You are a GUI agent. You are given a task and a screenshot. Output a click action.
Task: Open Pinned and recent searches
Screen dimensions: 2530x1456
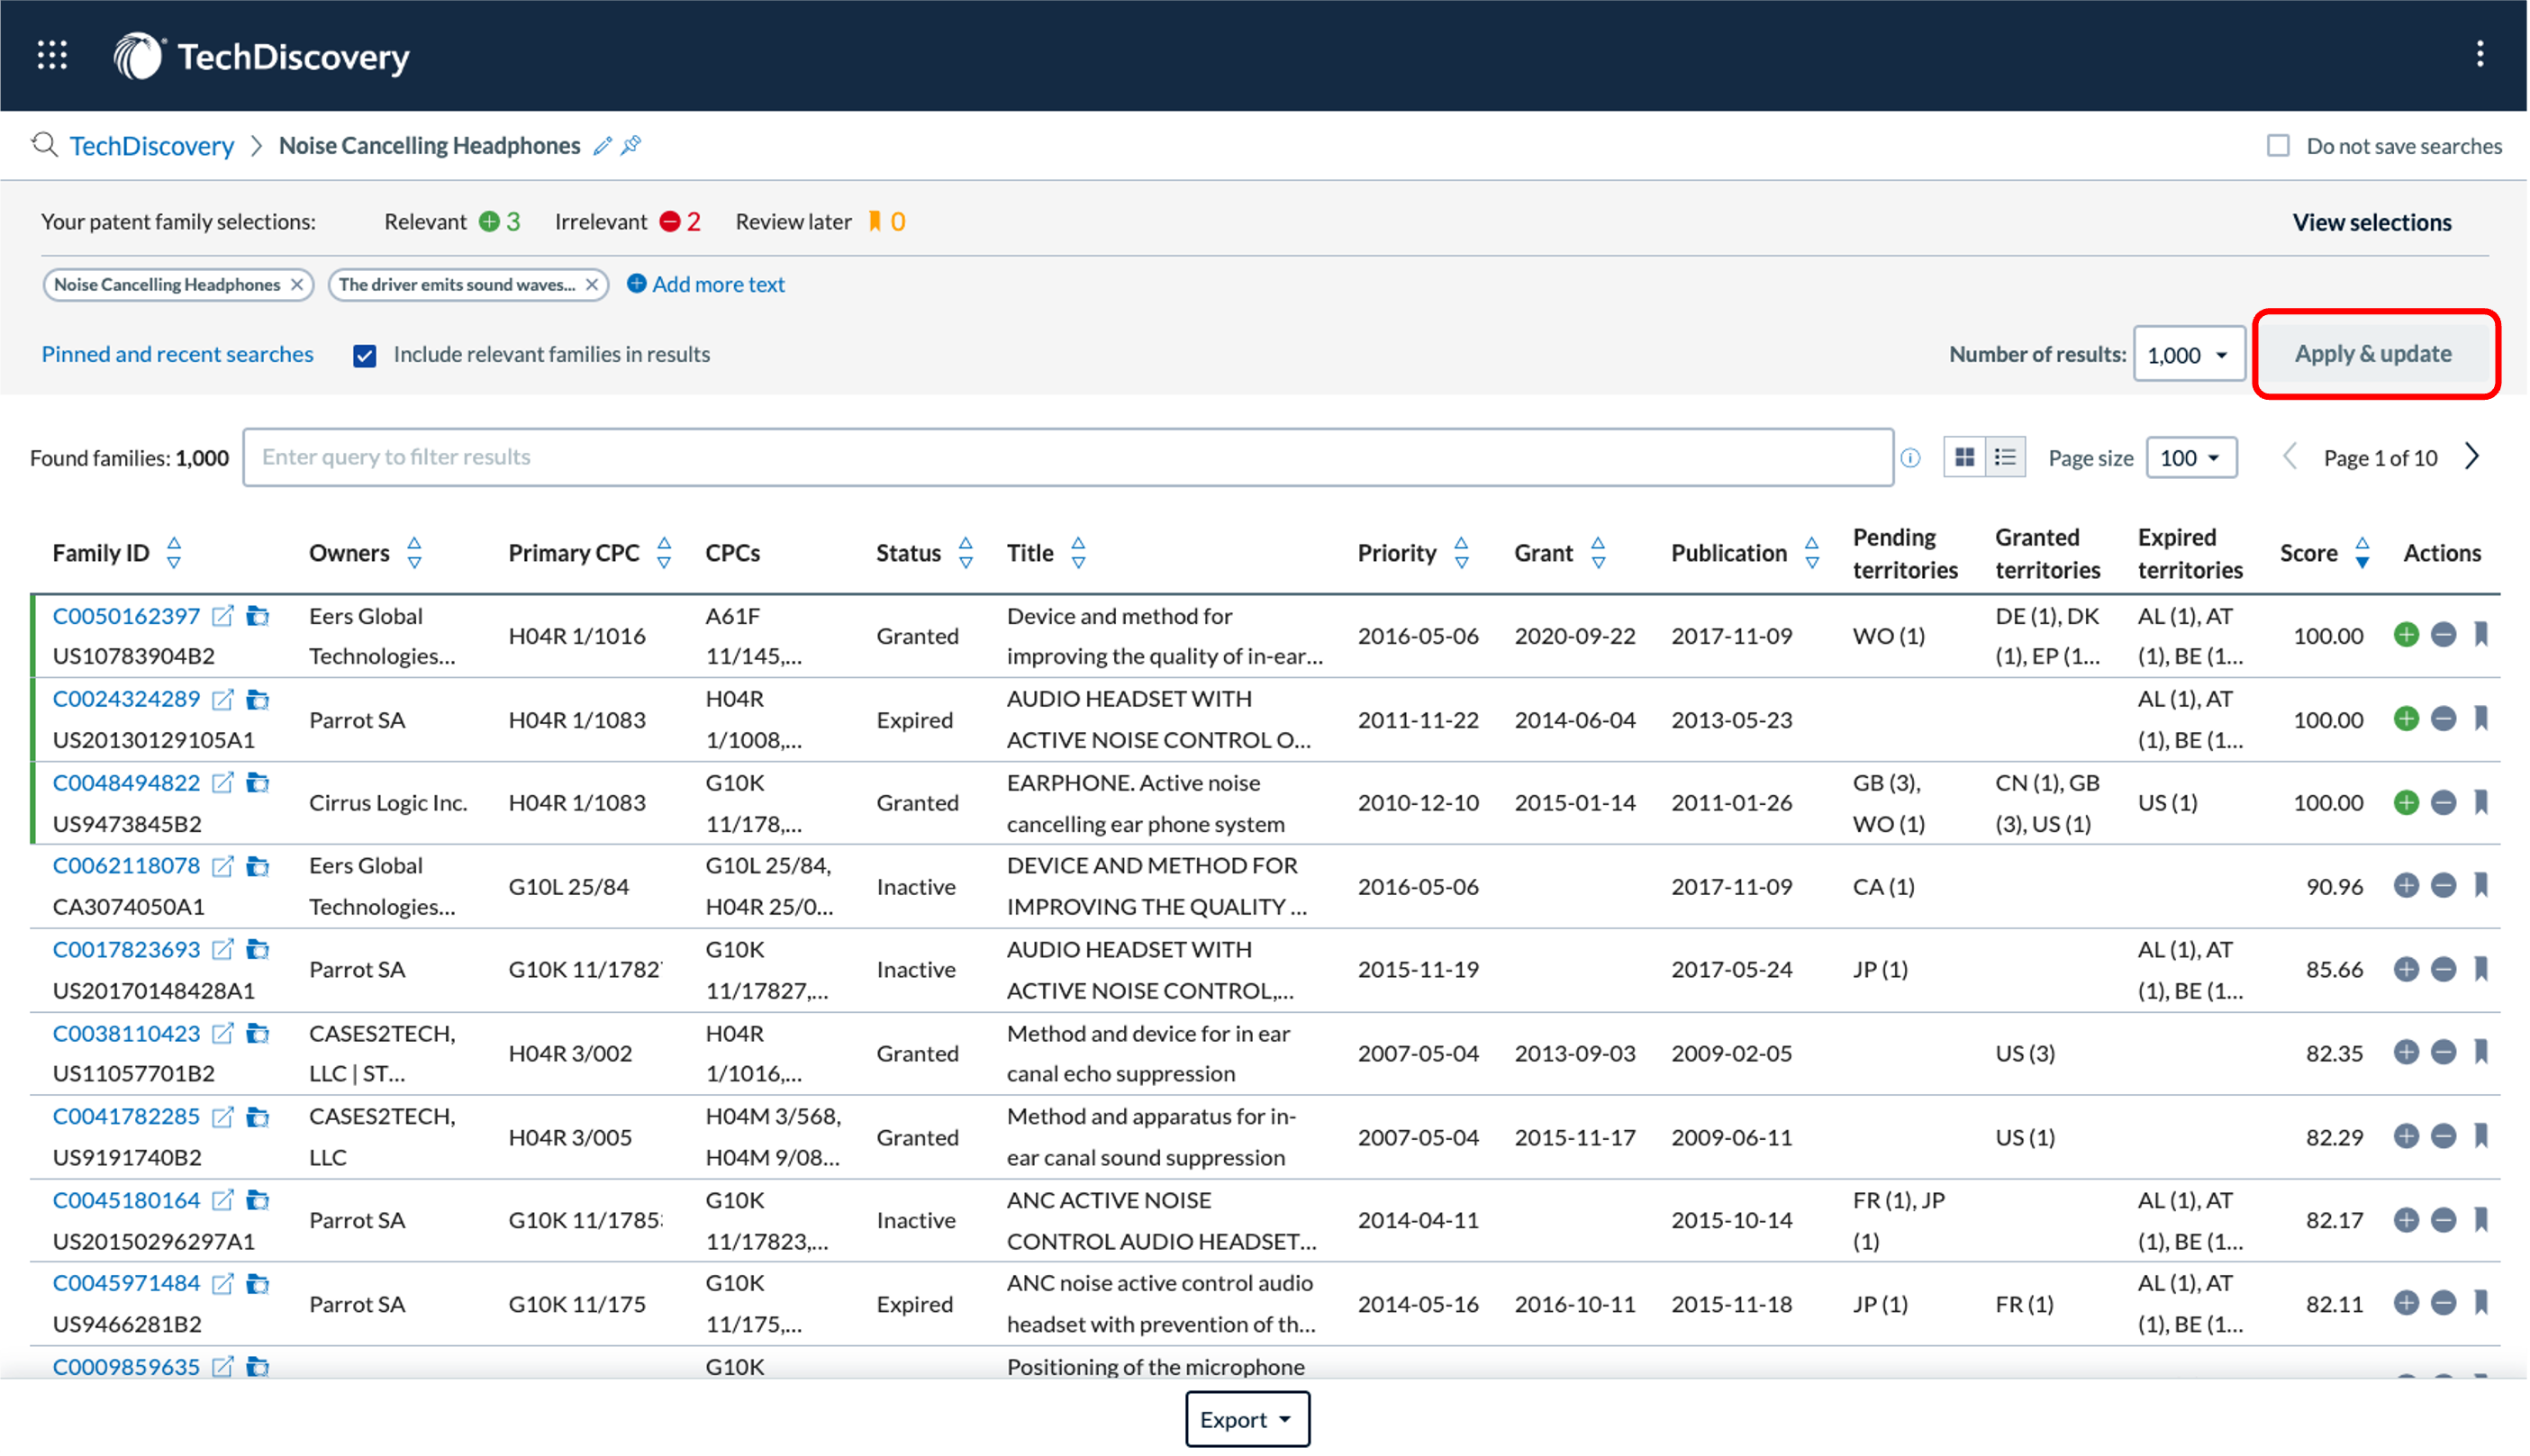(177, 355)
